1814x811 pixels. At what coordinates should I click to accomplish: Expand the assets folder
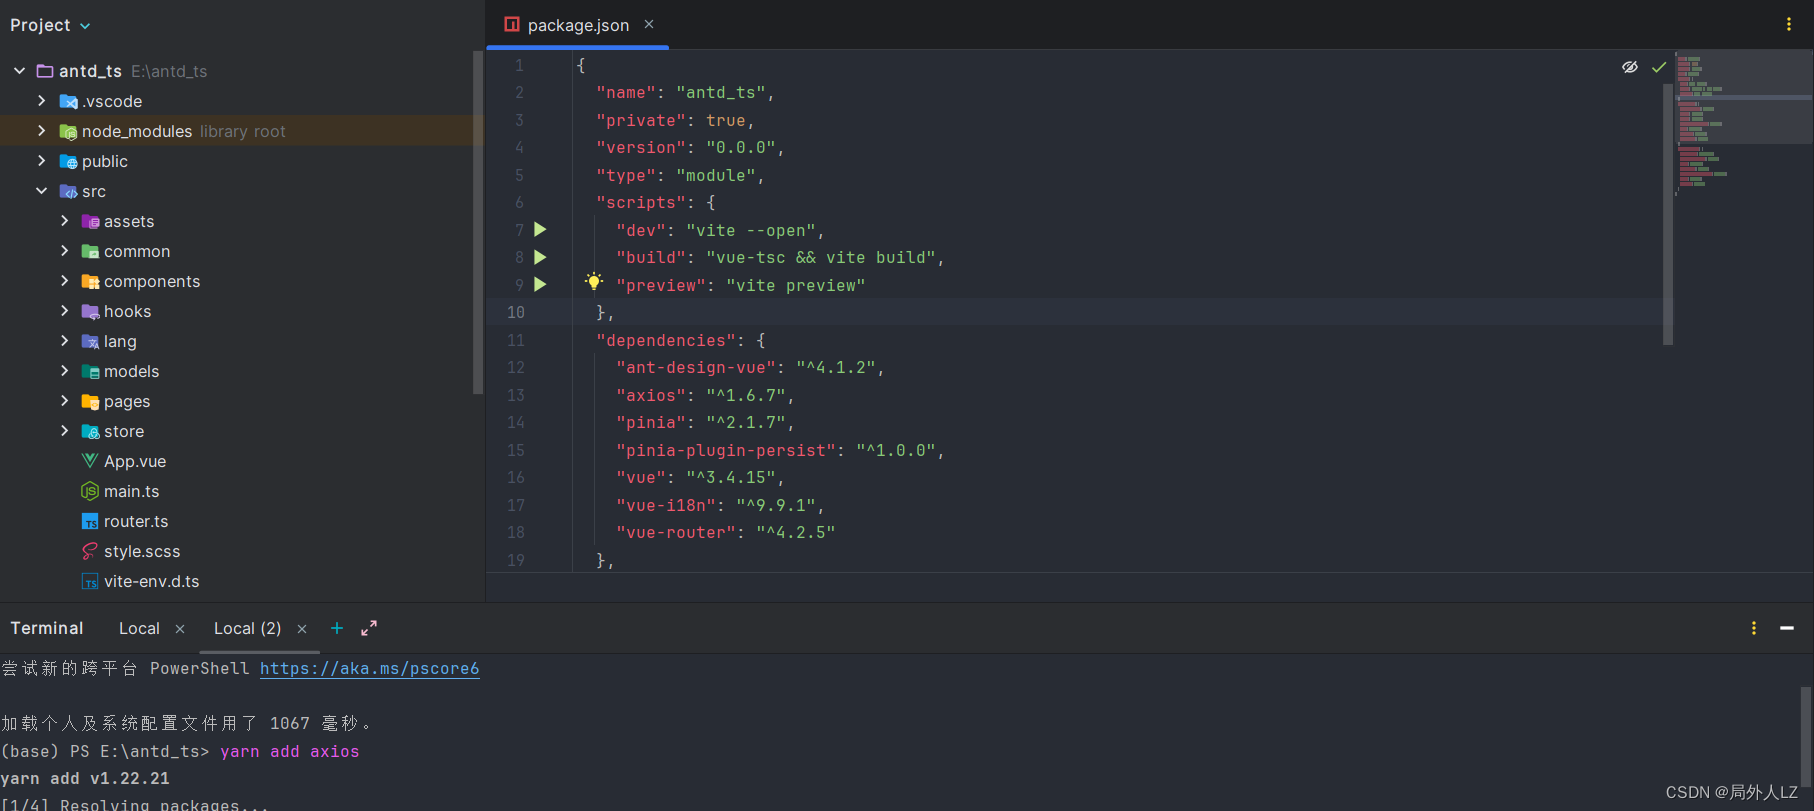(x=64, y=221)
